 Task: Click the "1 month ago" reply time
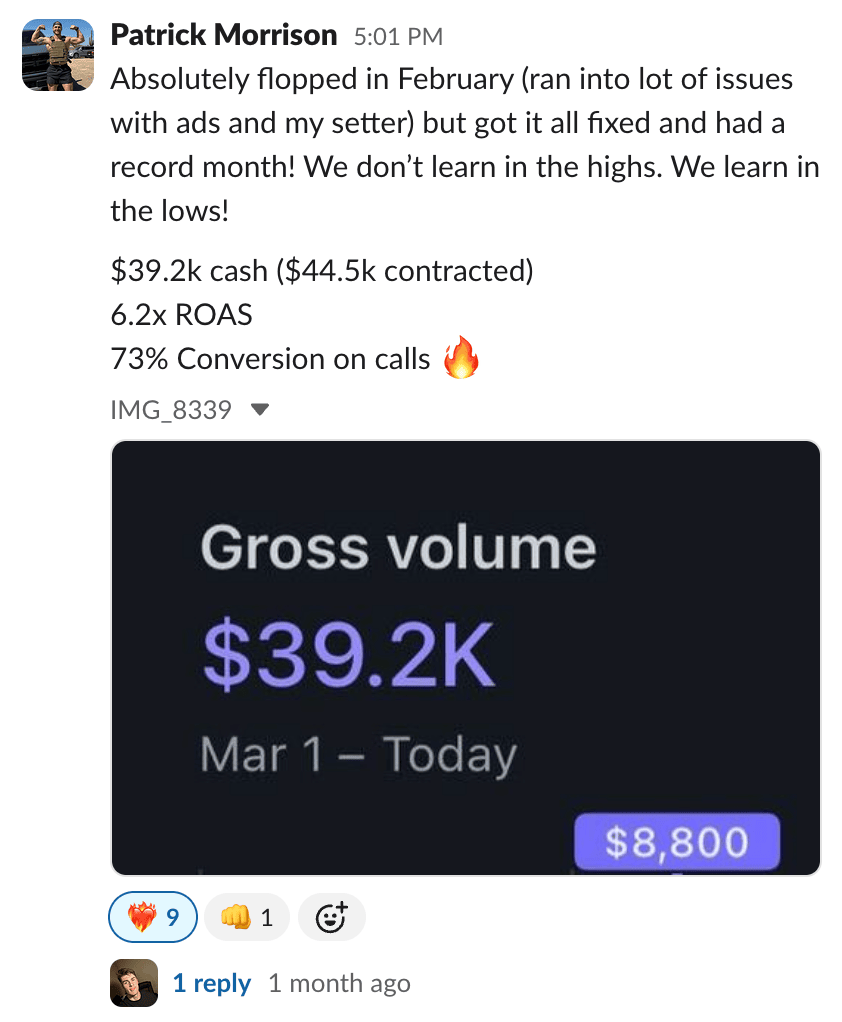click(x=339, y=983)
